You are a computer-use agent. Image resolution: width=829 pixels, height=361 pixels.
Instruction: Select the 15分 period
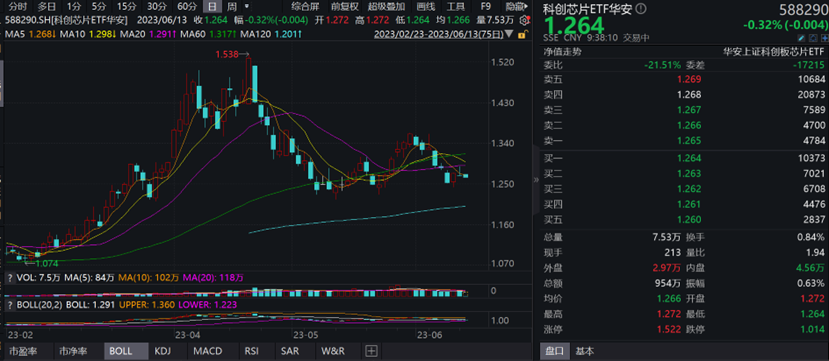pyautogui.click(x=126, y=7)
